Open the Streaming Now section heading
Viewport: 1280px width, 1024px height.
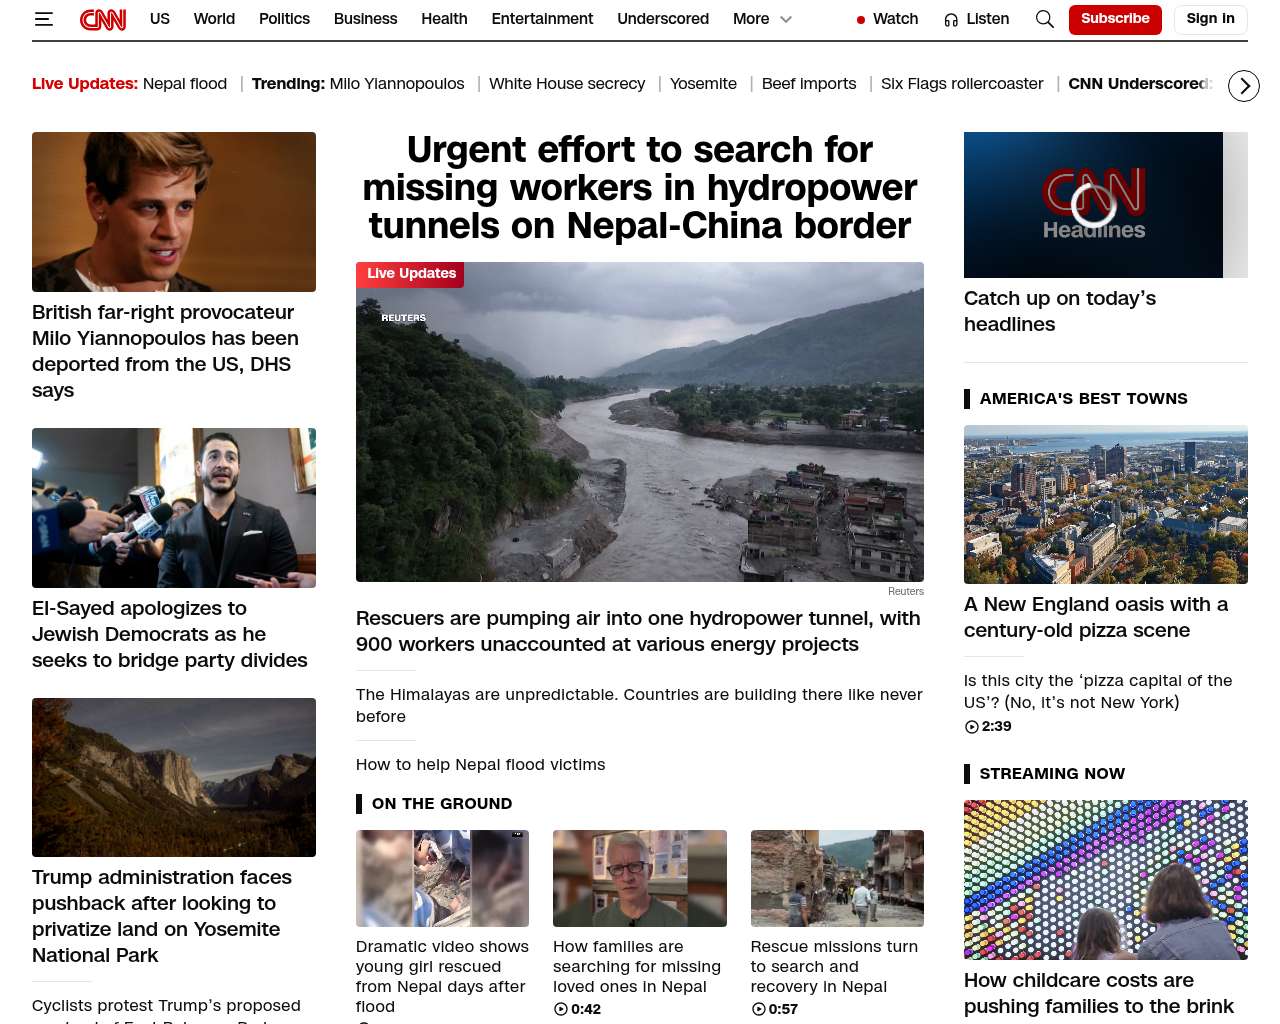1052,774
